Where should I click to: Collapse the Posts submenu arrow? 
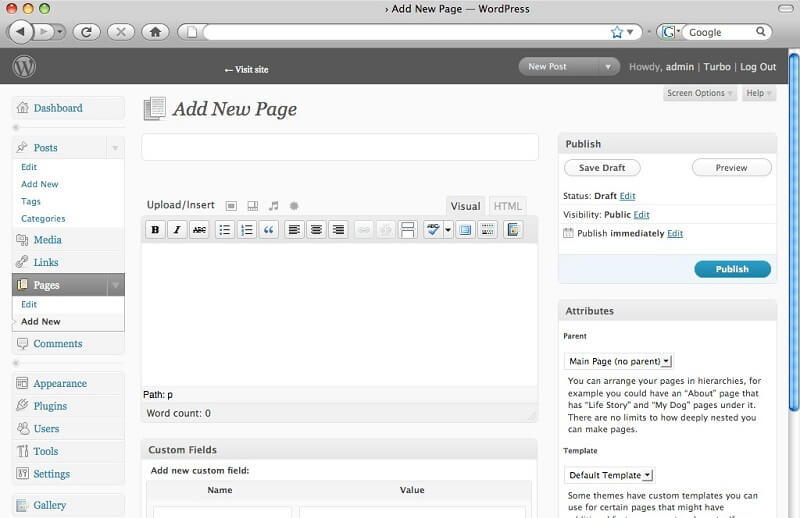(x=115, y=148)
